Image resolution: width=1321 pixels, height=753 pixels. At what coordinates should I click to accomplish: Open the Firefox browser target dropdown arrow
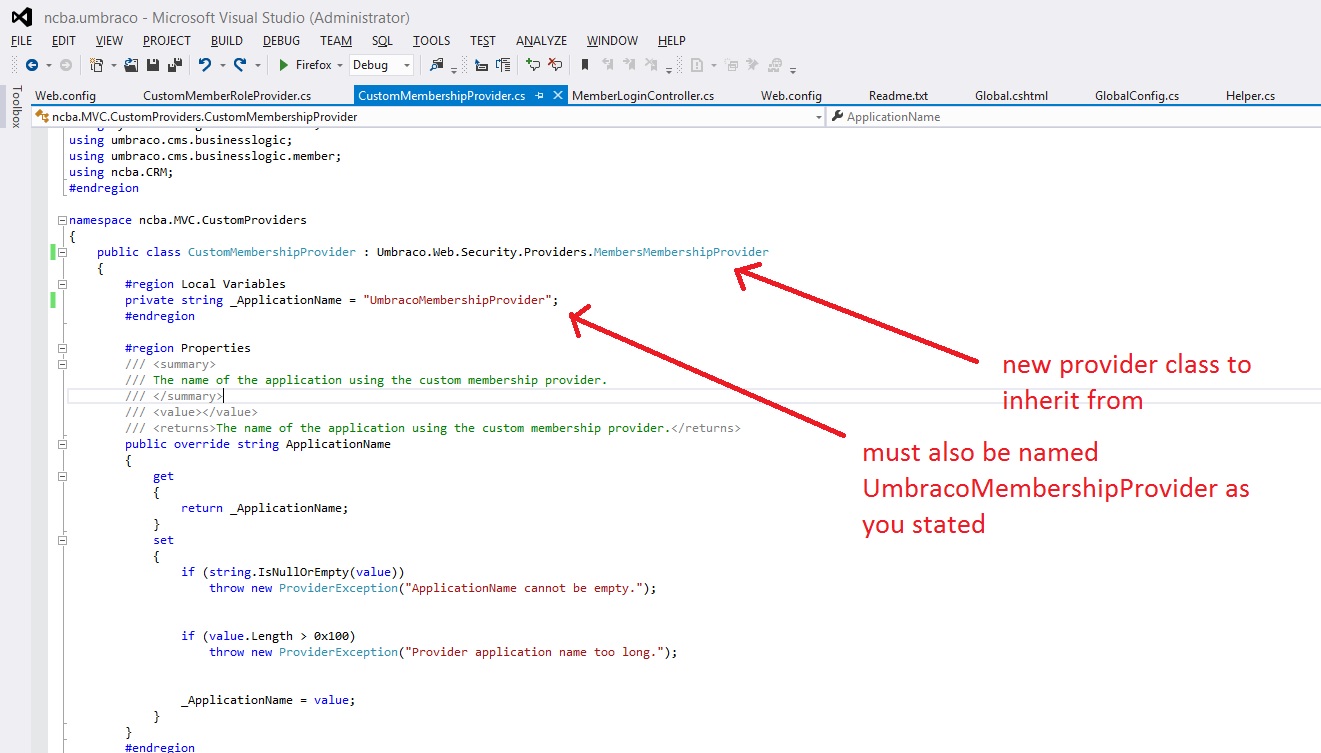pos(340,66)
